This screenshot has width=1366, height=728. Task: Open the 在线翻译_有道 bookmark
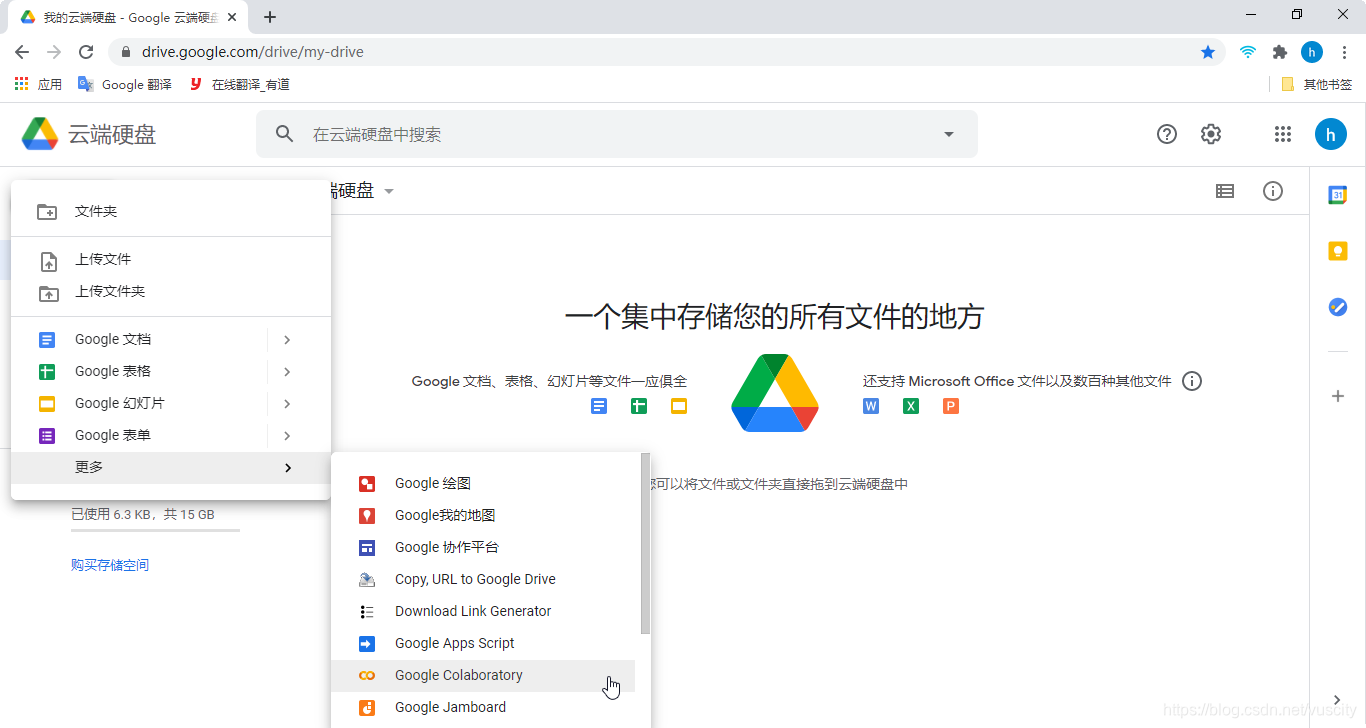point(239,84)
